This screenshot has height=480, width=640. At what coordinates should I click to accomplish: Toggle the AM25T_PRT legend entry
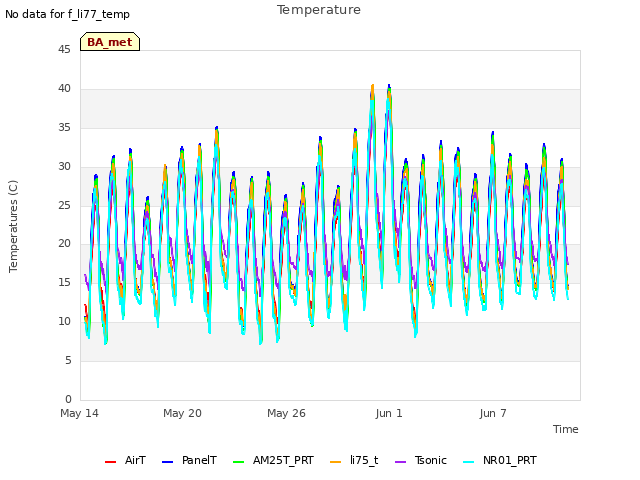coord(273,460)
